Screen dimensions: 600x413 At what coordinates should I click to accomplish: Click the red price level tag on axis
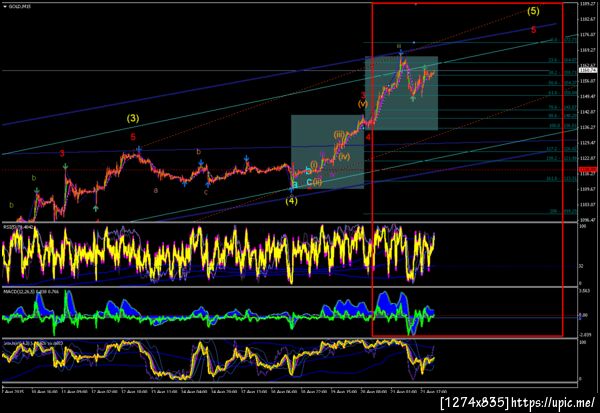click(x=588, y=169)
